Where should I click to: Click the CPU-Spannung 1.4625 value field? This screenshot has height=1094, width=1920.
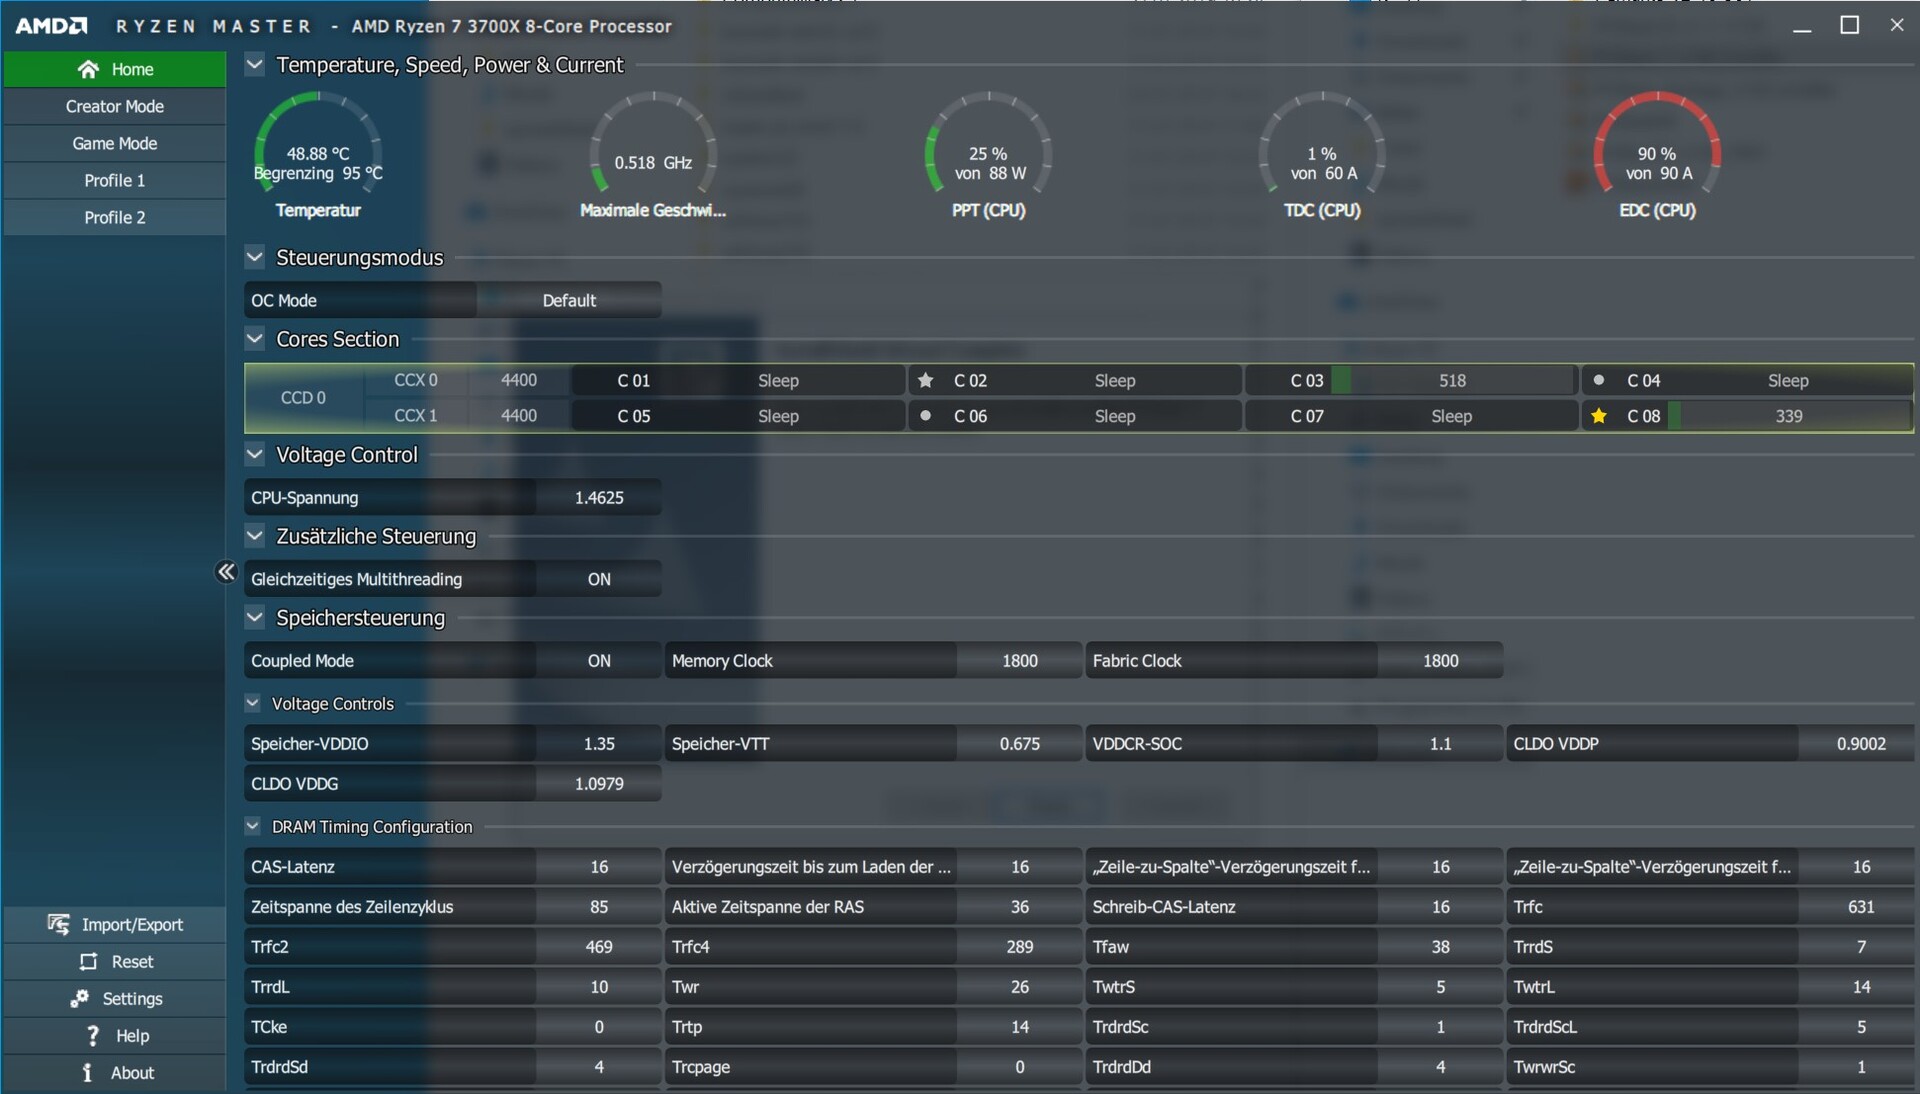(598, 497)
